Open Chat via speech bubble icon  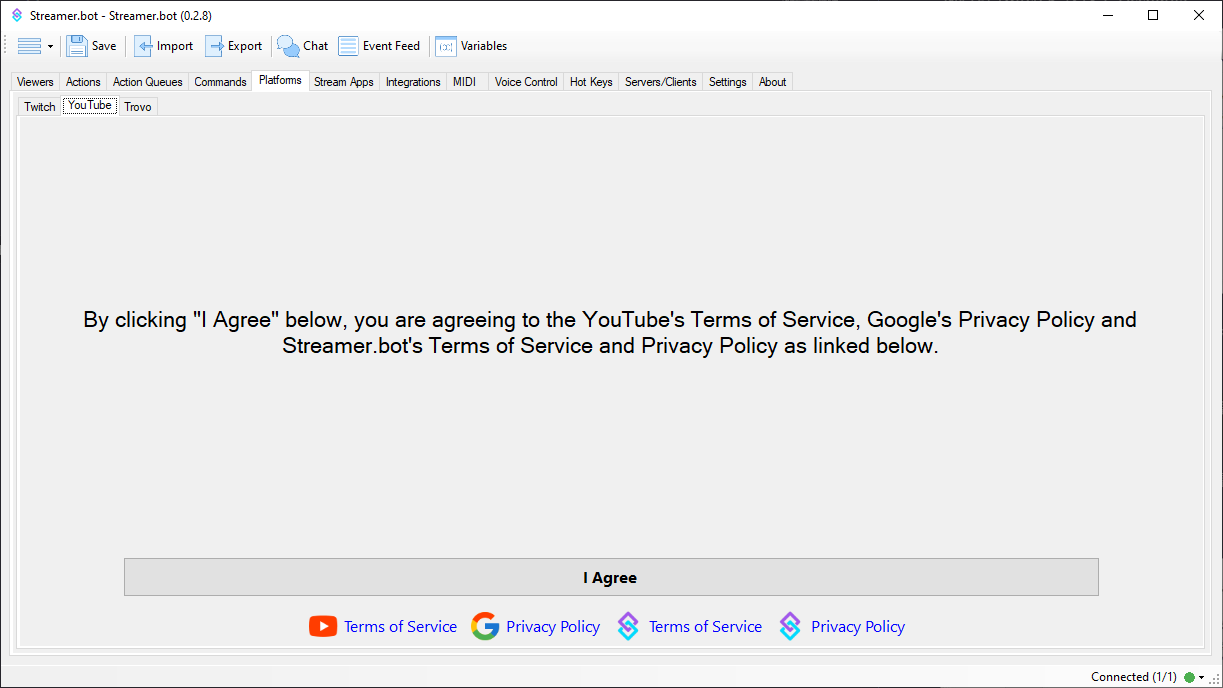[x=288, y=46]
